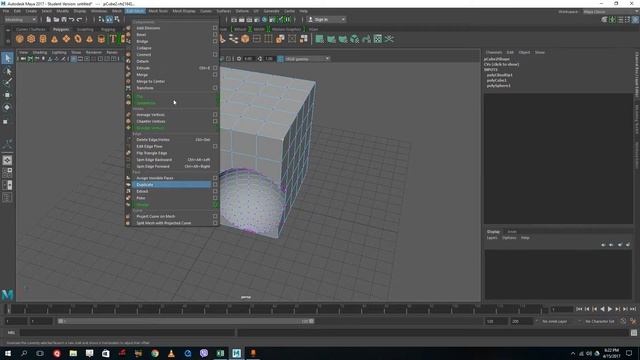640x360 pixels.
Task: Create a polygon cone from shelf
Action: tap(54, 39)
